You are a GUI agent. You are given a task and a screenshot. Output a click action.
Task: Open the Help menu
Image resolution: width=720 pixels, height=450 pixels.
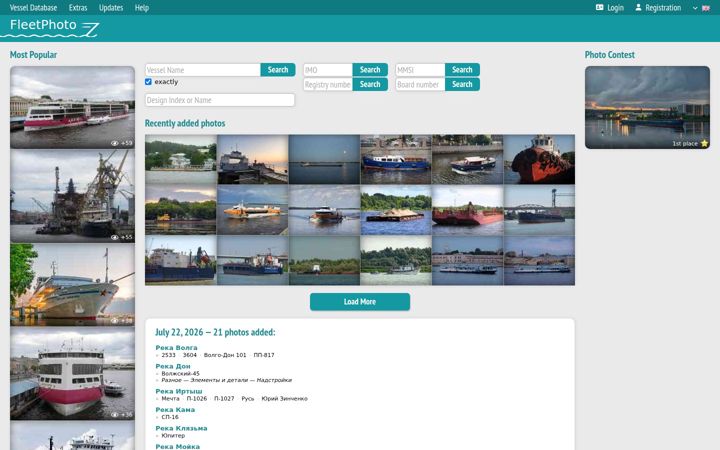[x=141, y=7]
